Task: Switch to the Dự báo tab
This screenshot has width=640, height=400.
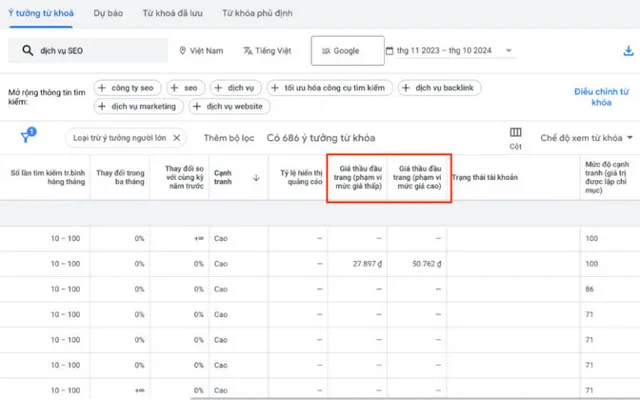Action: pyautogui.click(x=108, y=13)
